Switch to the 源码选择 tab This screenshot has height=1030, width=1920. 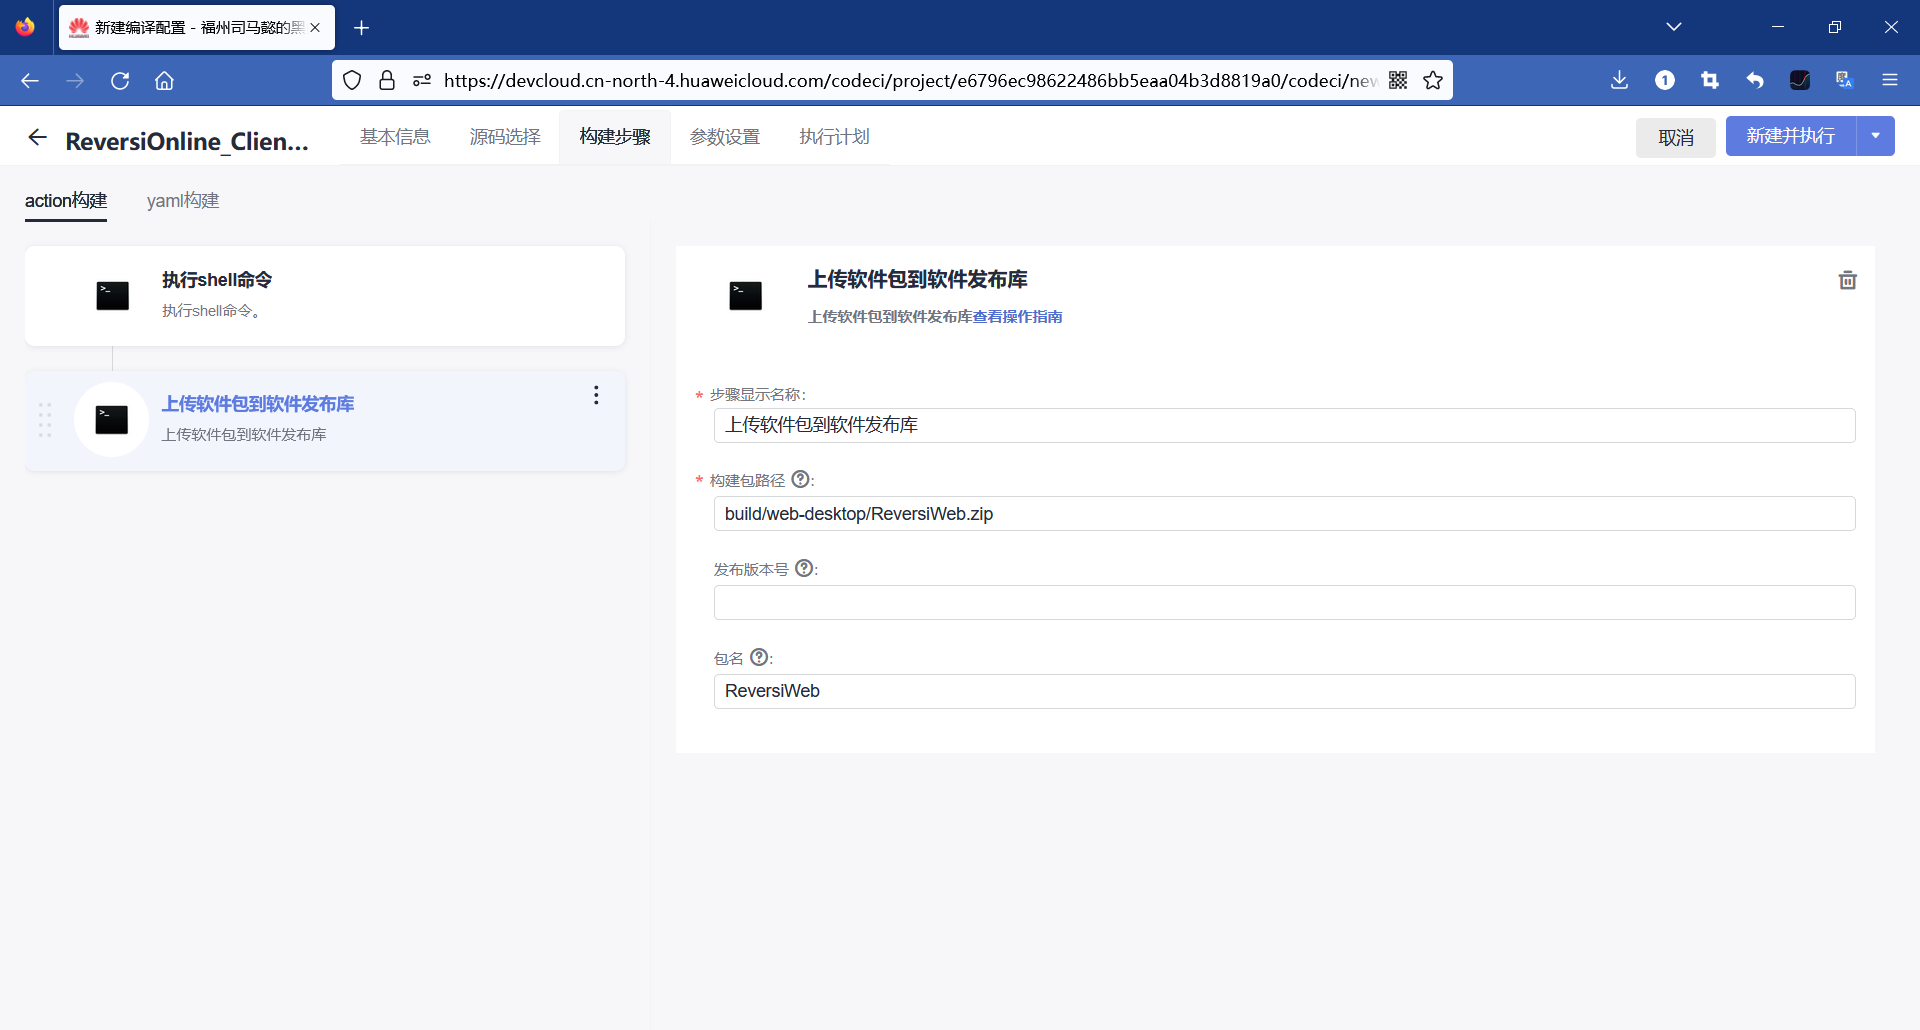point(505,136)
